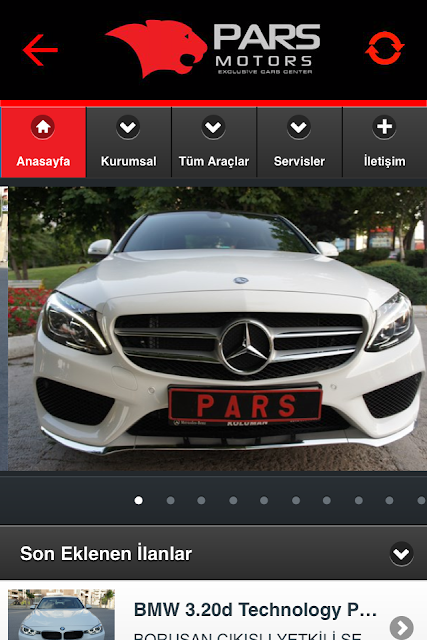Tap the arrow on BMW 3.20d listing
427x640 pixels.
(402, 627)
